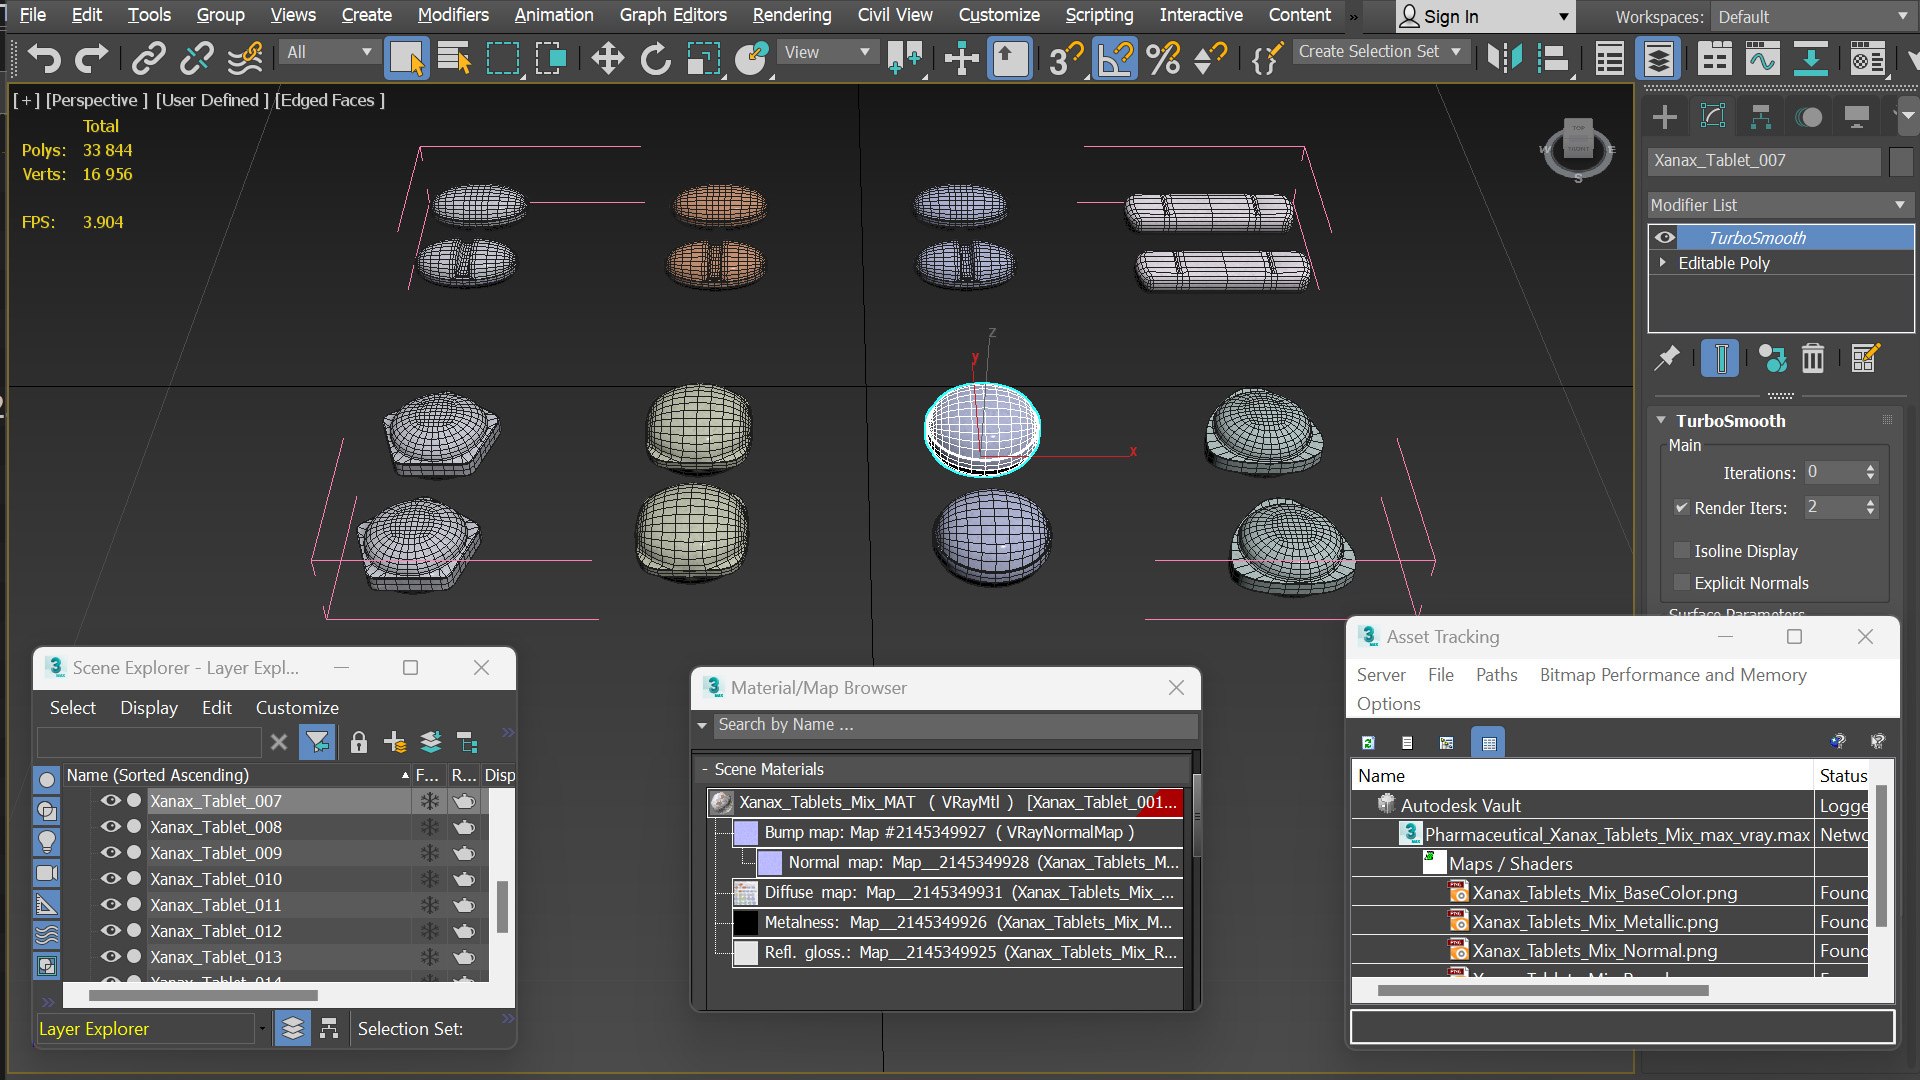Click the Name column header in Asset Tracking

[1582, 776]
